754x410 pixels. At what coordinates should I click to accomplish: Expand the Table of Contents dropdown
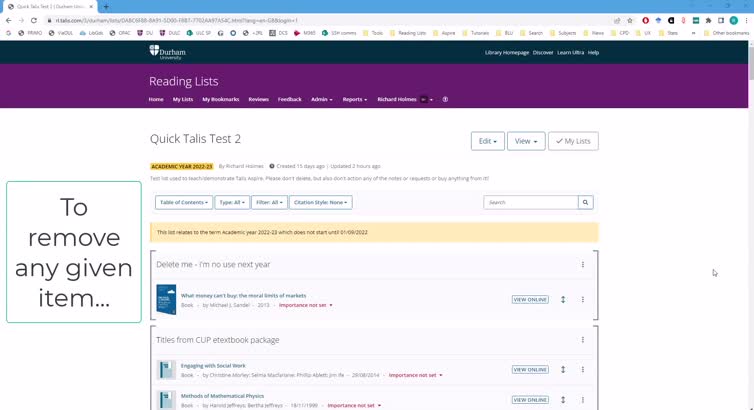point(183,202)
